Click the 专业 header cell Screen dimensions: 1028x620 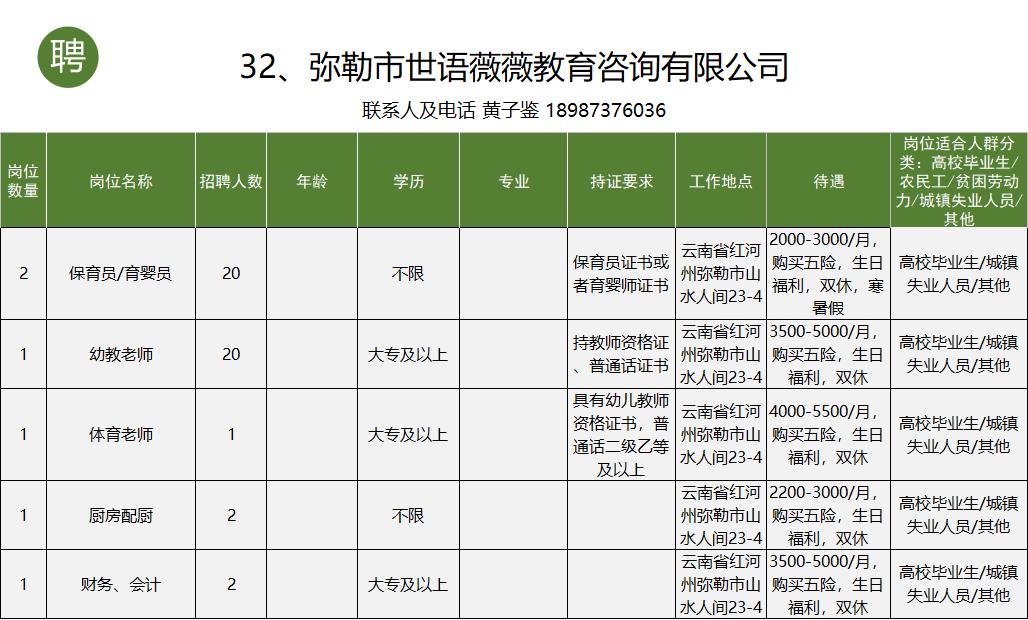[x=512, y=179]
